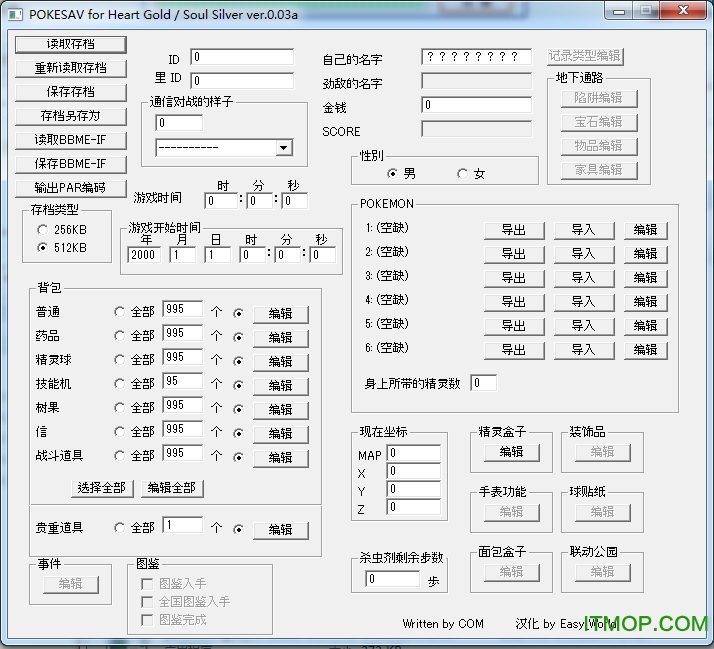
Task: Select quantity radio for 普通 bag row
Action: point(238,313)
